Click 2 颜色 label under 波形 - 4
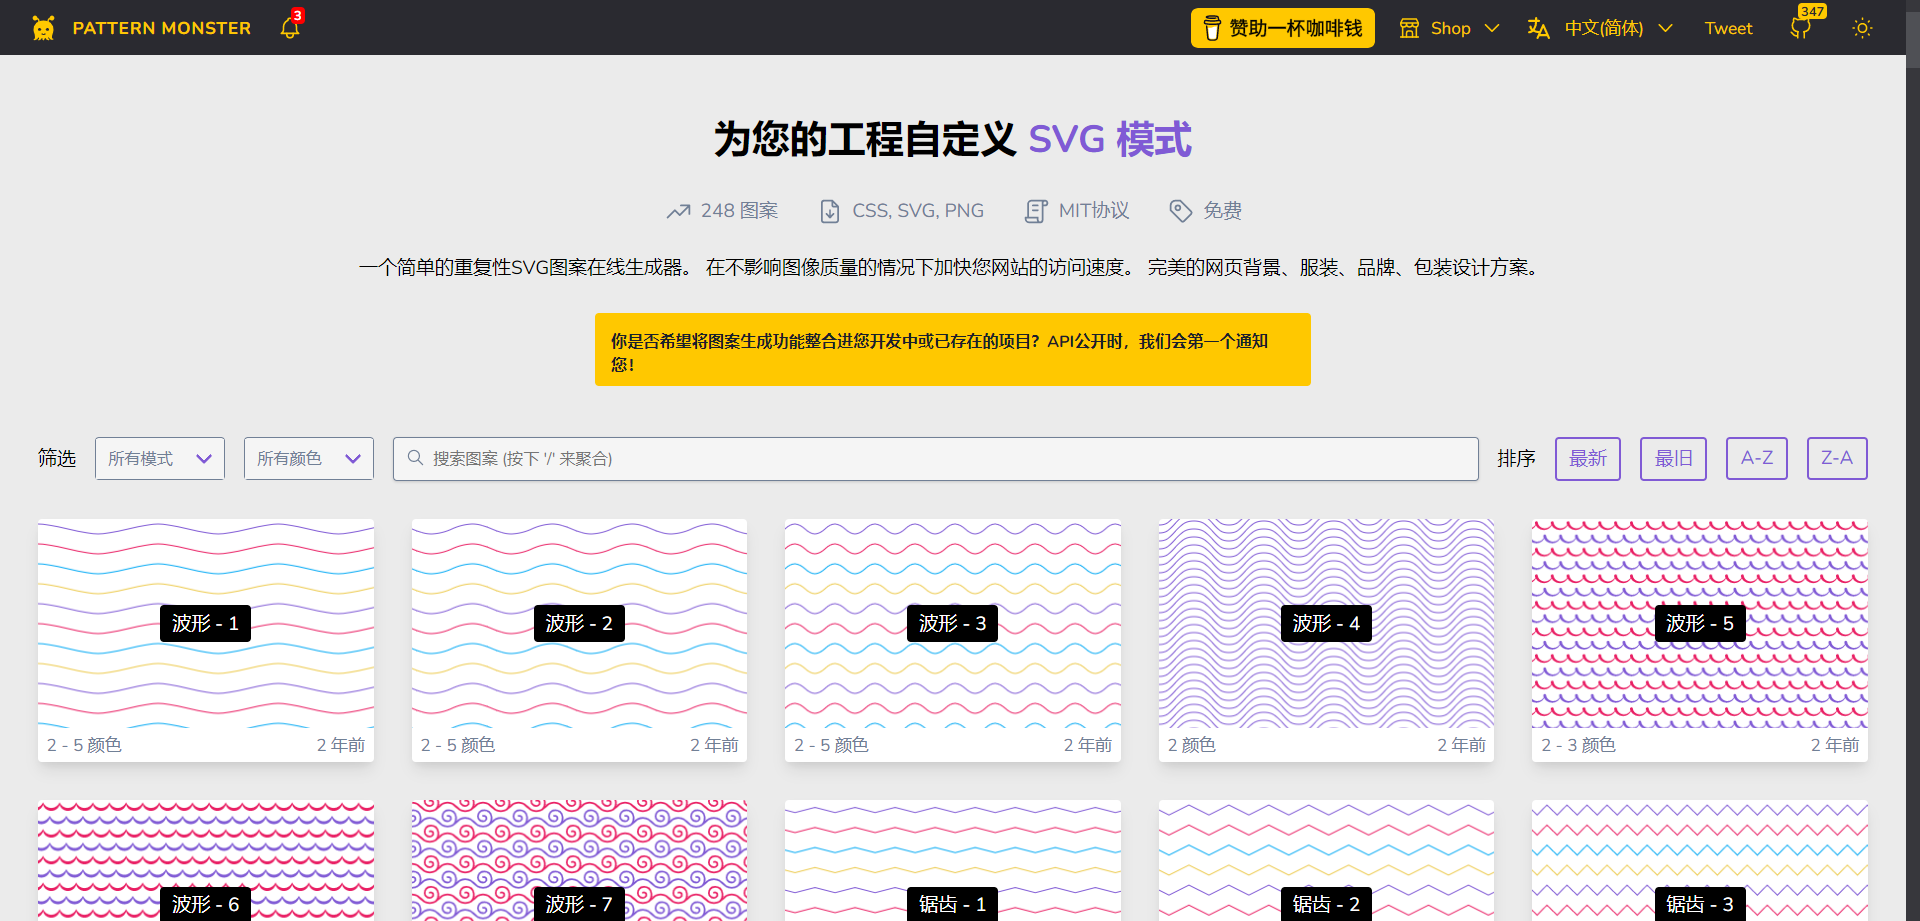The width and height of the screenshot is (1920, 921). coord(1192,745)
